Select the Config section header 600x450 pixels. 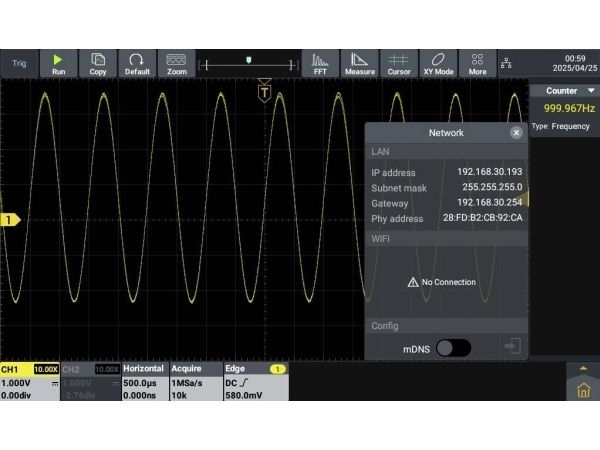click(446, 326)
